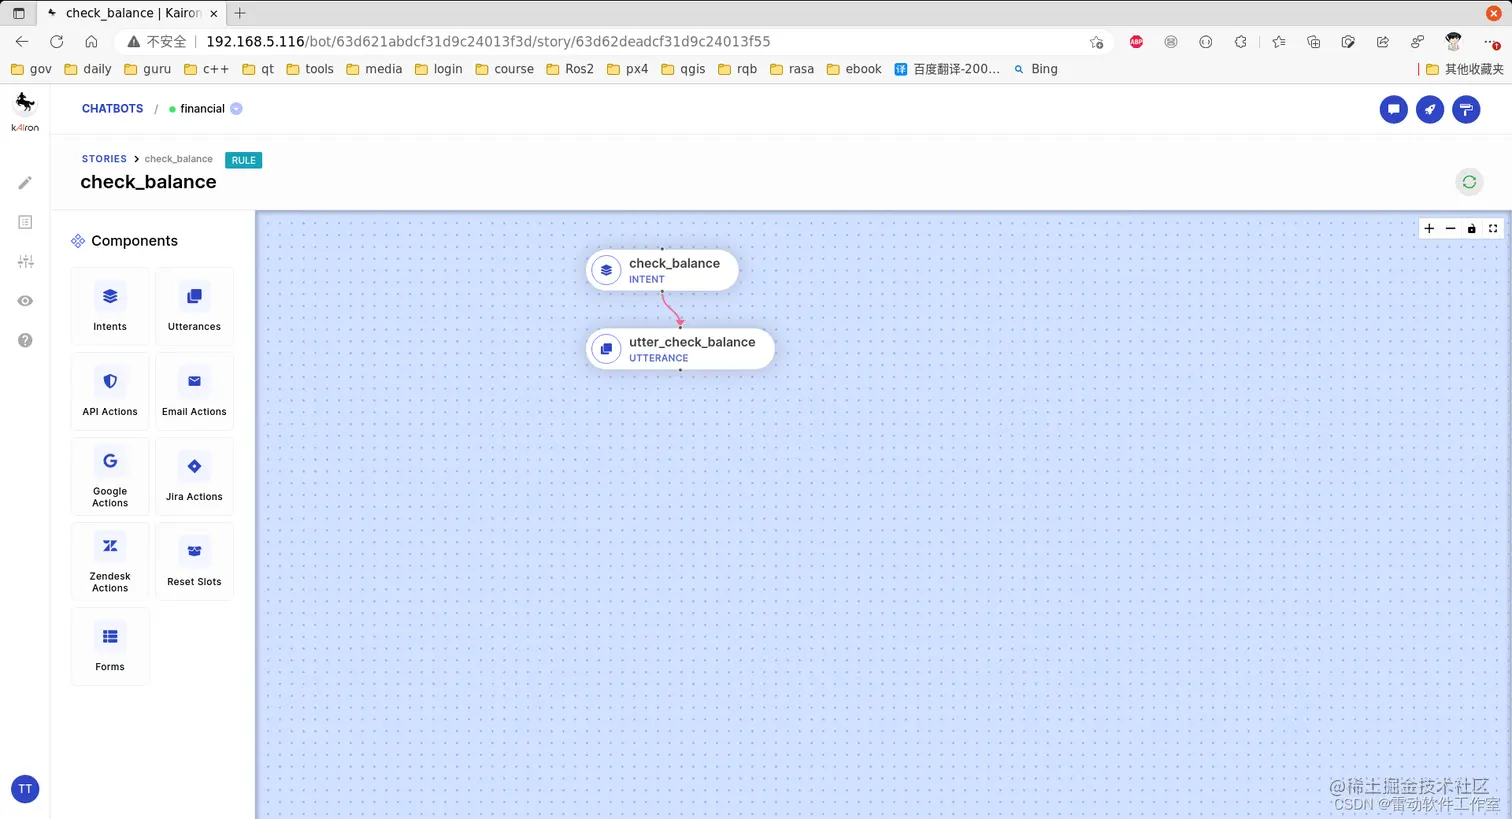This screenshot has height=819, width=1512.
Task: Fit the canvas view with fullscreen icon
Action: 1493,229
